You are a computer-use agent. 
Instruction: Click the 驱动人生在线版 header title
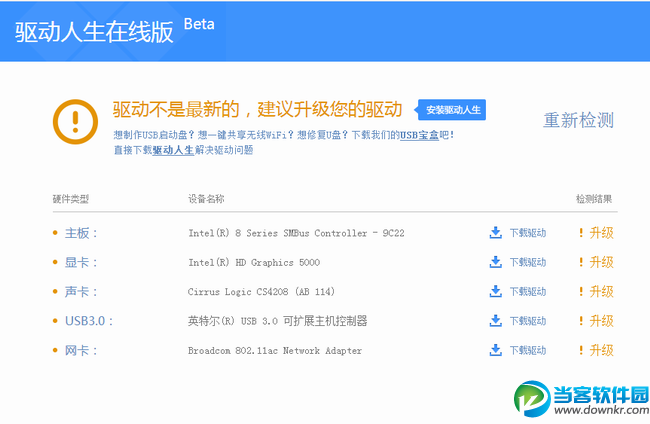click(94, 32)
